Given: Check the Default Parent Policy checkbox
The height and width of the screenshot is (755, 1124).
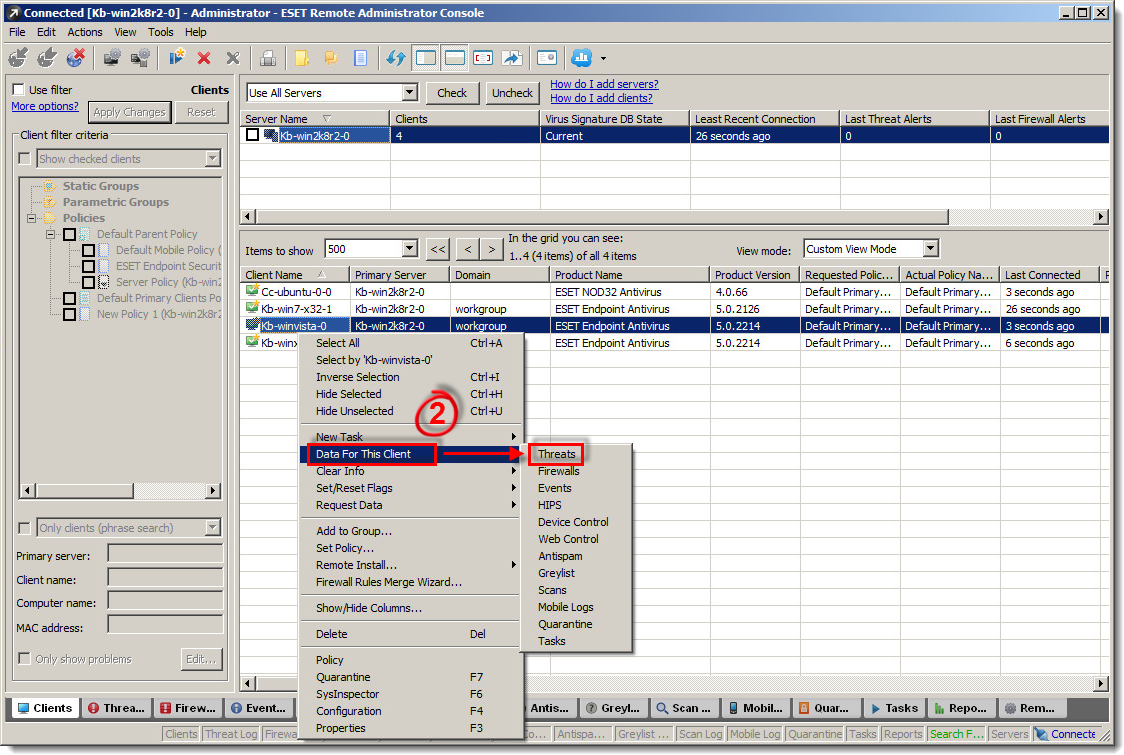Looking at the screenshot, I should pyautogui.click(x=70, y=234).
